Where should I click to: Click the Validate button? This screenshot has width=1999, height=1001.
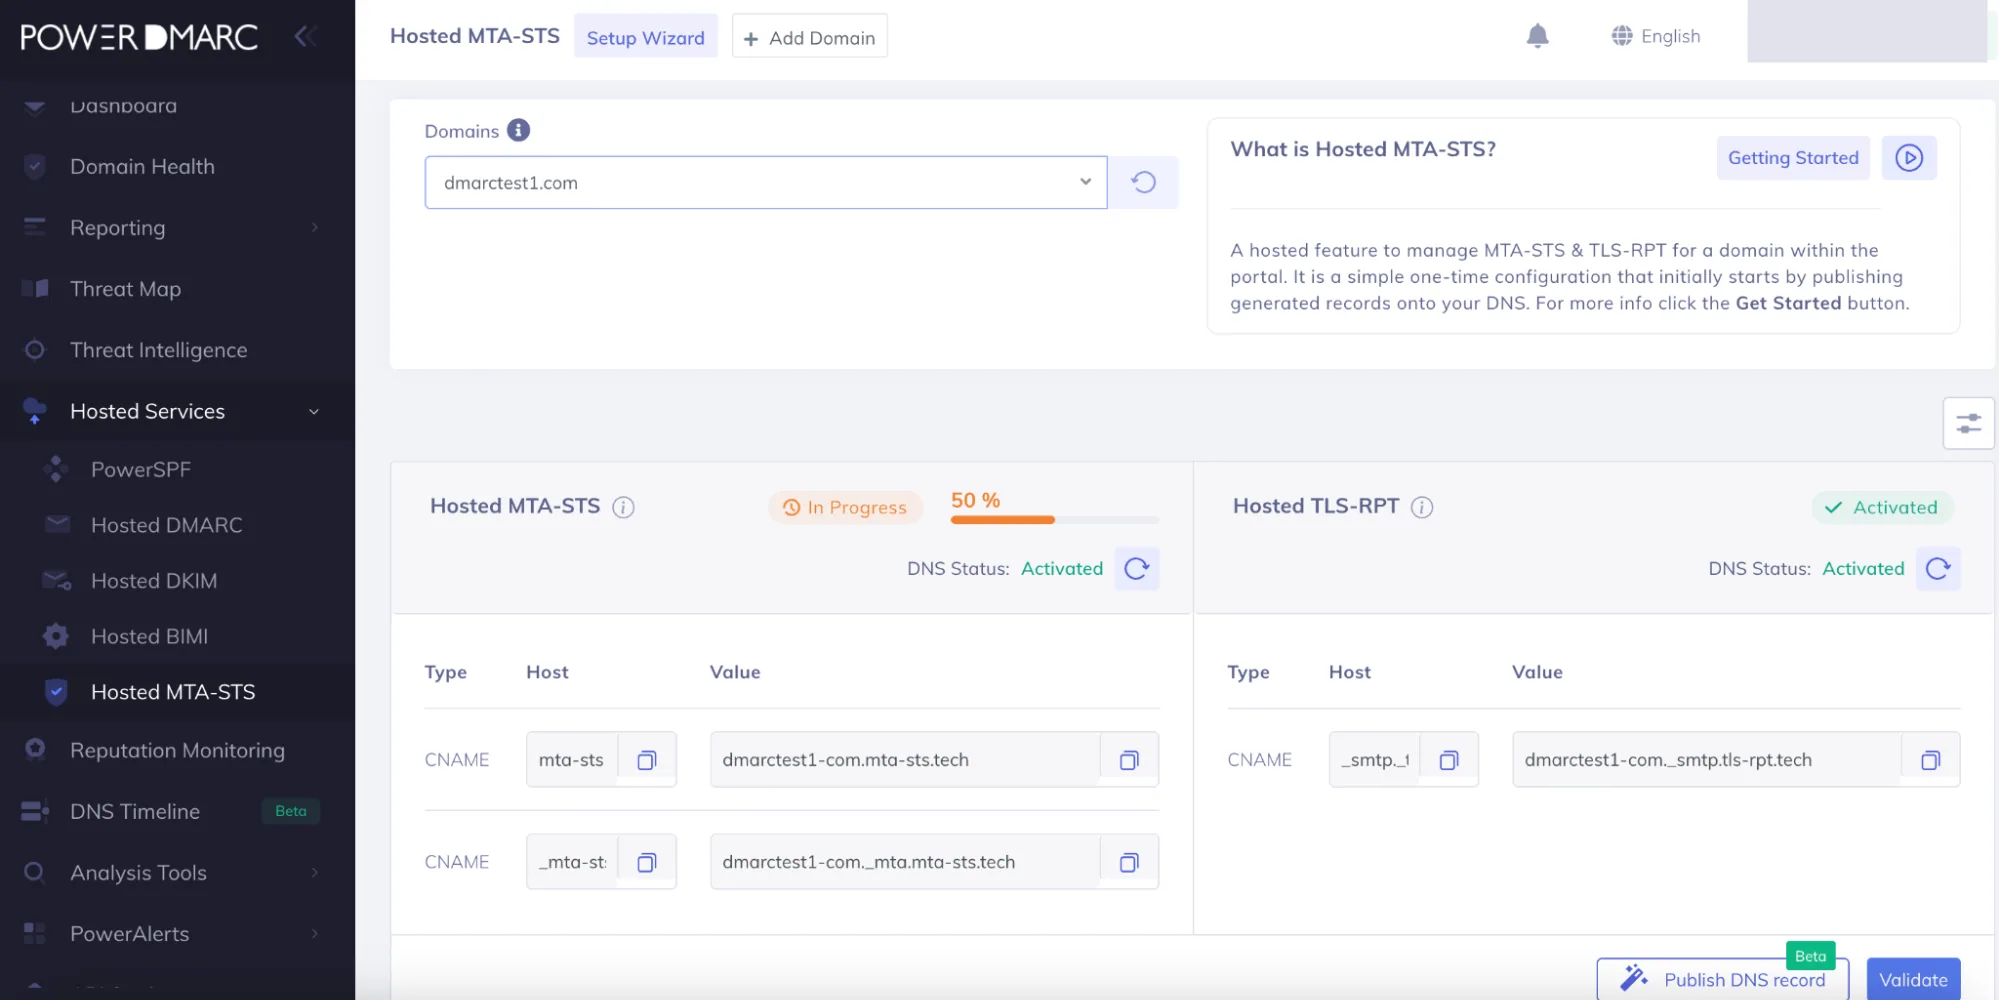pyautogui.click(x=1913, y=980)
